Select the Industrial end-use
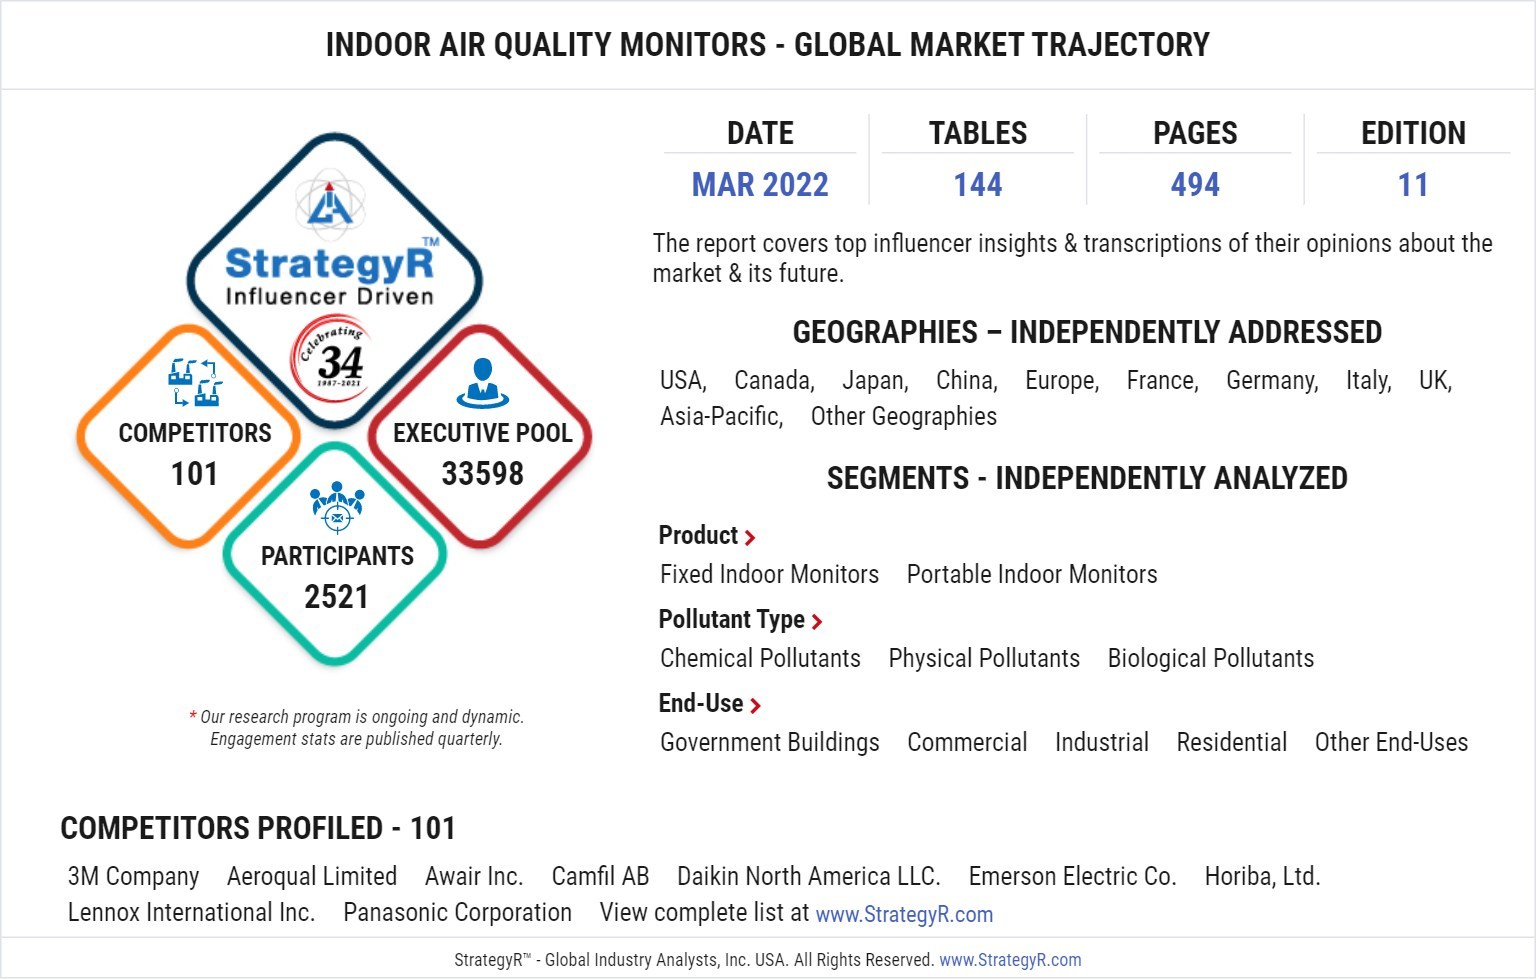 (x=1102, y=743)
